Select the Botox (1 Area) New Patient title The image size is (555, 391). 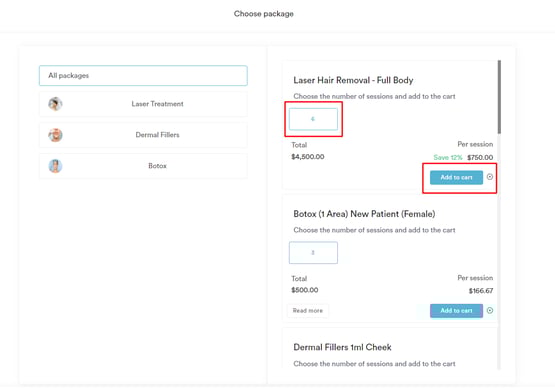tap(364, 214)
